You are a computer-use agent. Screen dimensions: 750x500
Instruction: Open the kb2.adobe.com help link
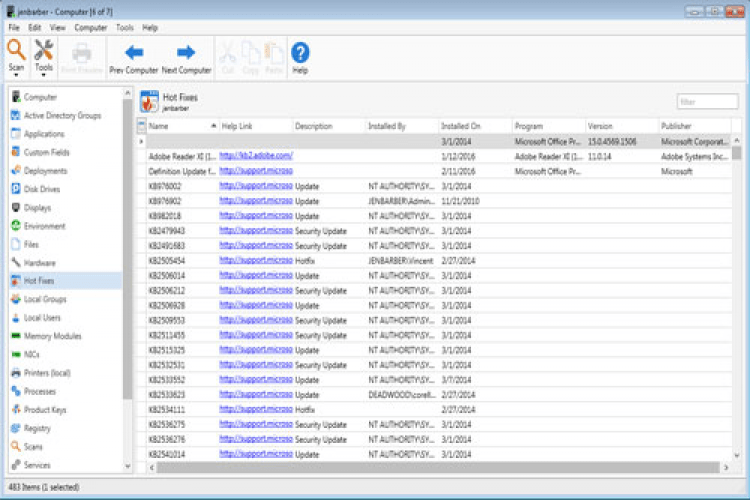pos(255,156)
